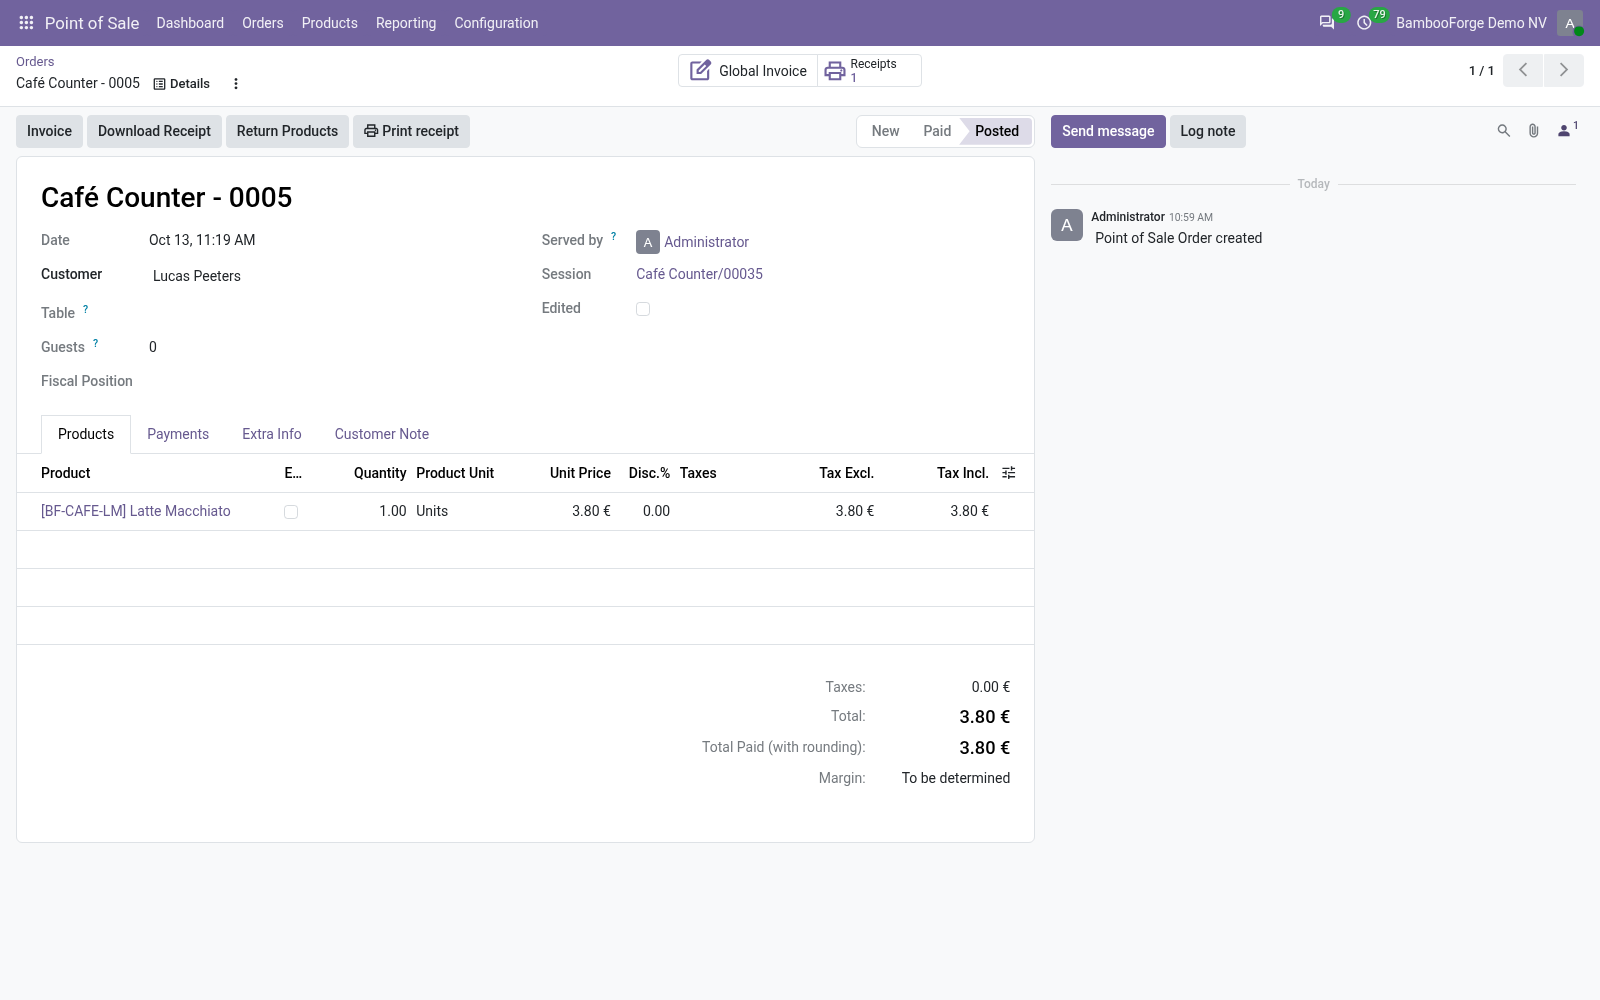Open the Configuration menu
Image resolution: width=1600 pixels, height=1000 pixels.
[x=496, y=23]
